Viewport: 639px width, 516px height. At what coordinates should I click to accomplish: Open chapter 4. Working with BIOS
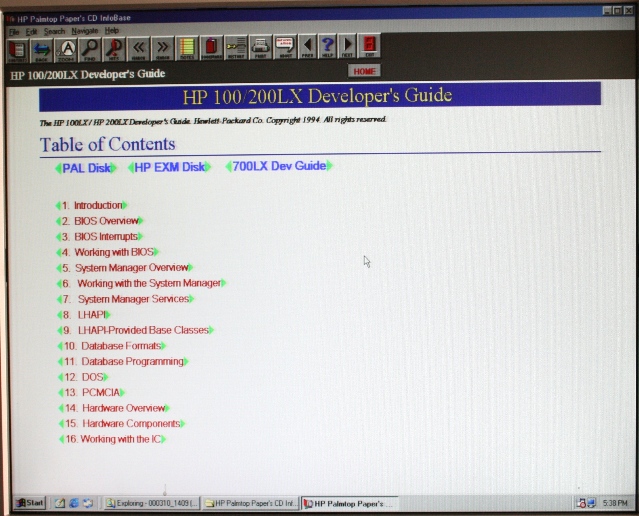(108, 252)
